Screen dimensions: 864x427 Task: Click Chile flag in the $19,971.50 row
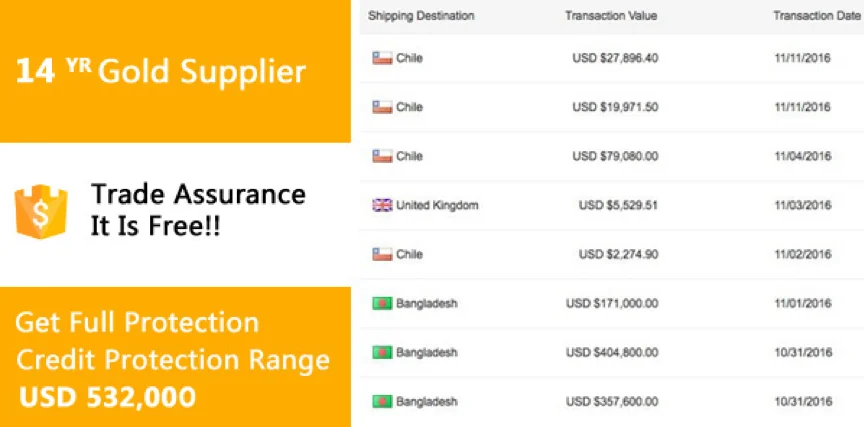click(382, 107)
